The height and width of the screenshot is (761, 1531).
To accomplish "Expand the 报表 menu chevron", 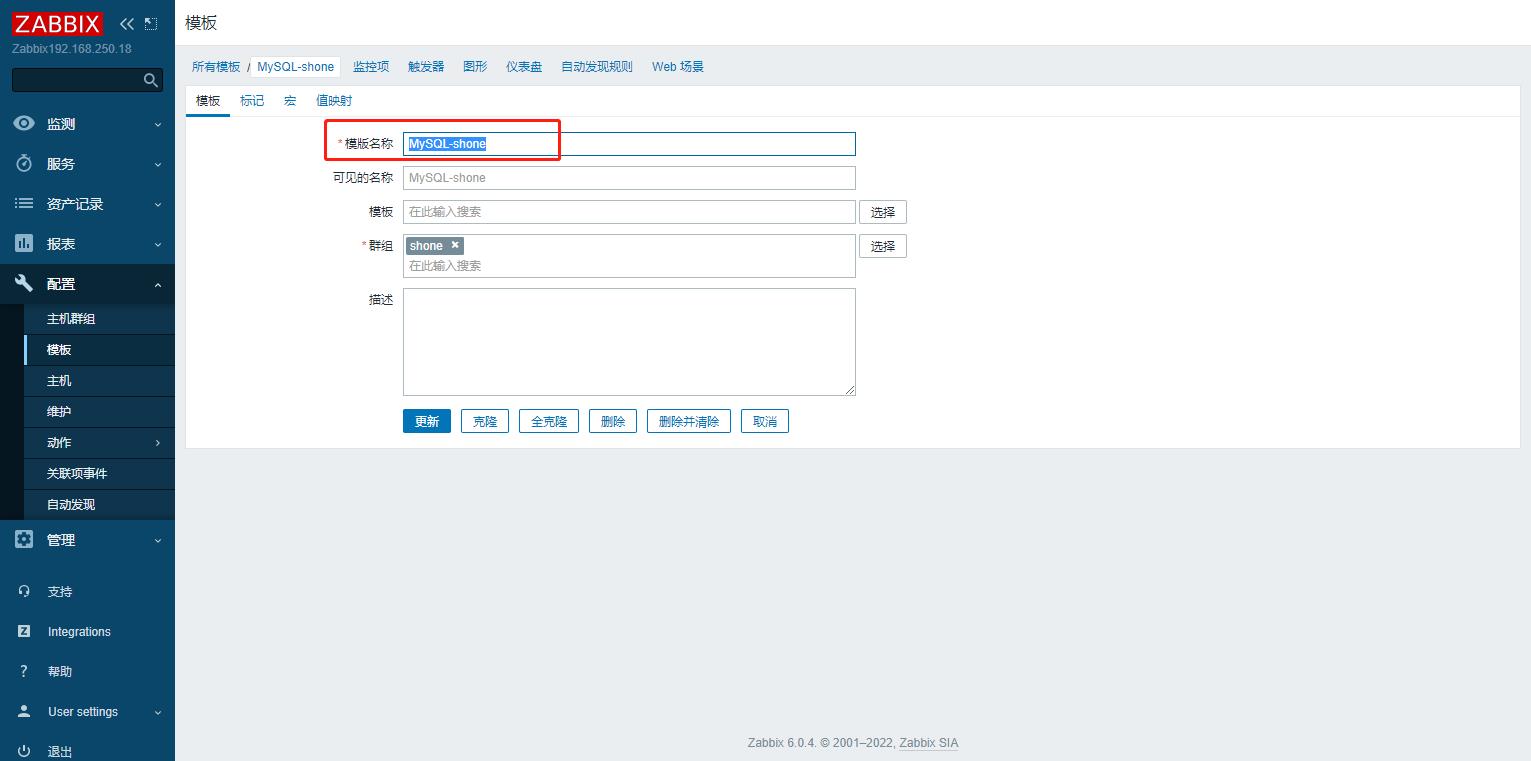I will click(x=158, y=245).
